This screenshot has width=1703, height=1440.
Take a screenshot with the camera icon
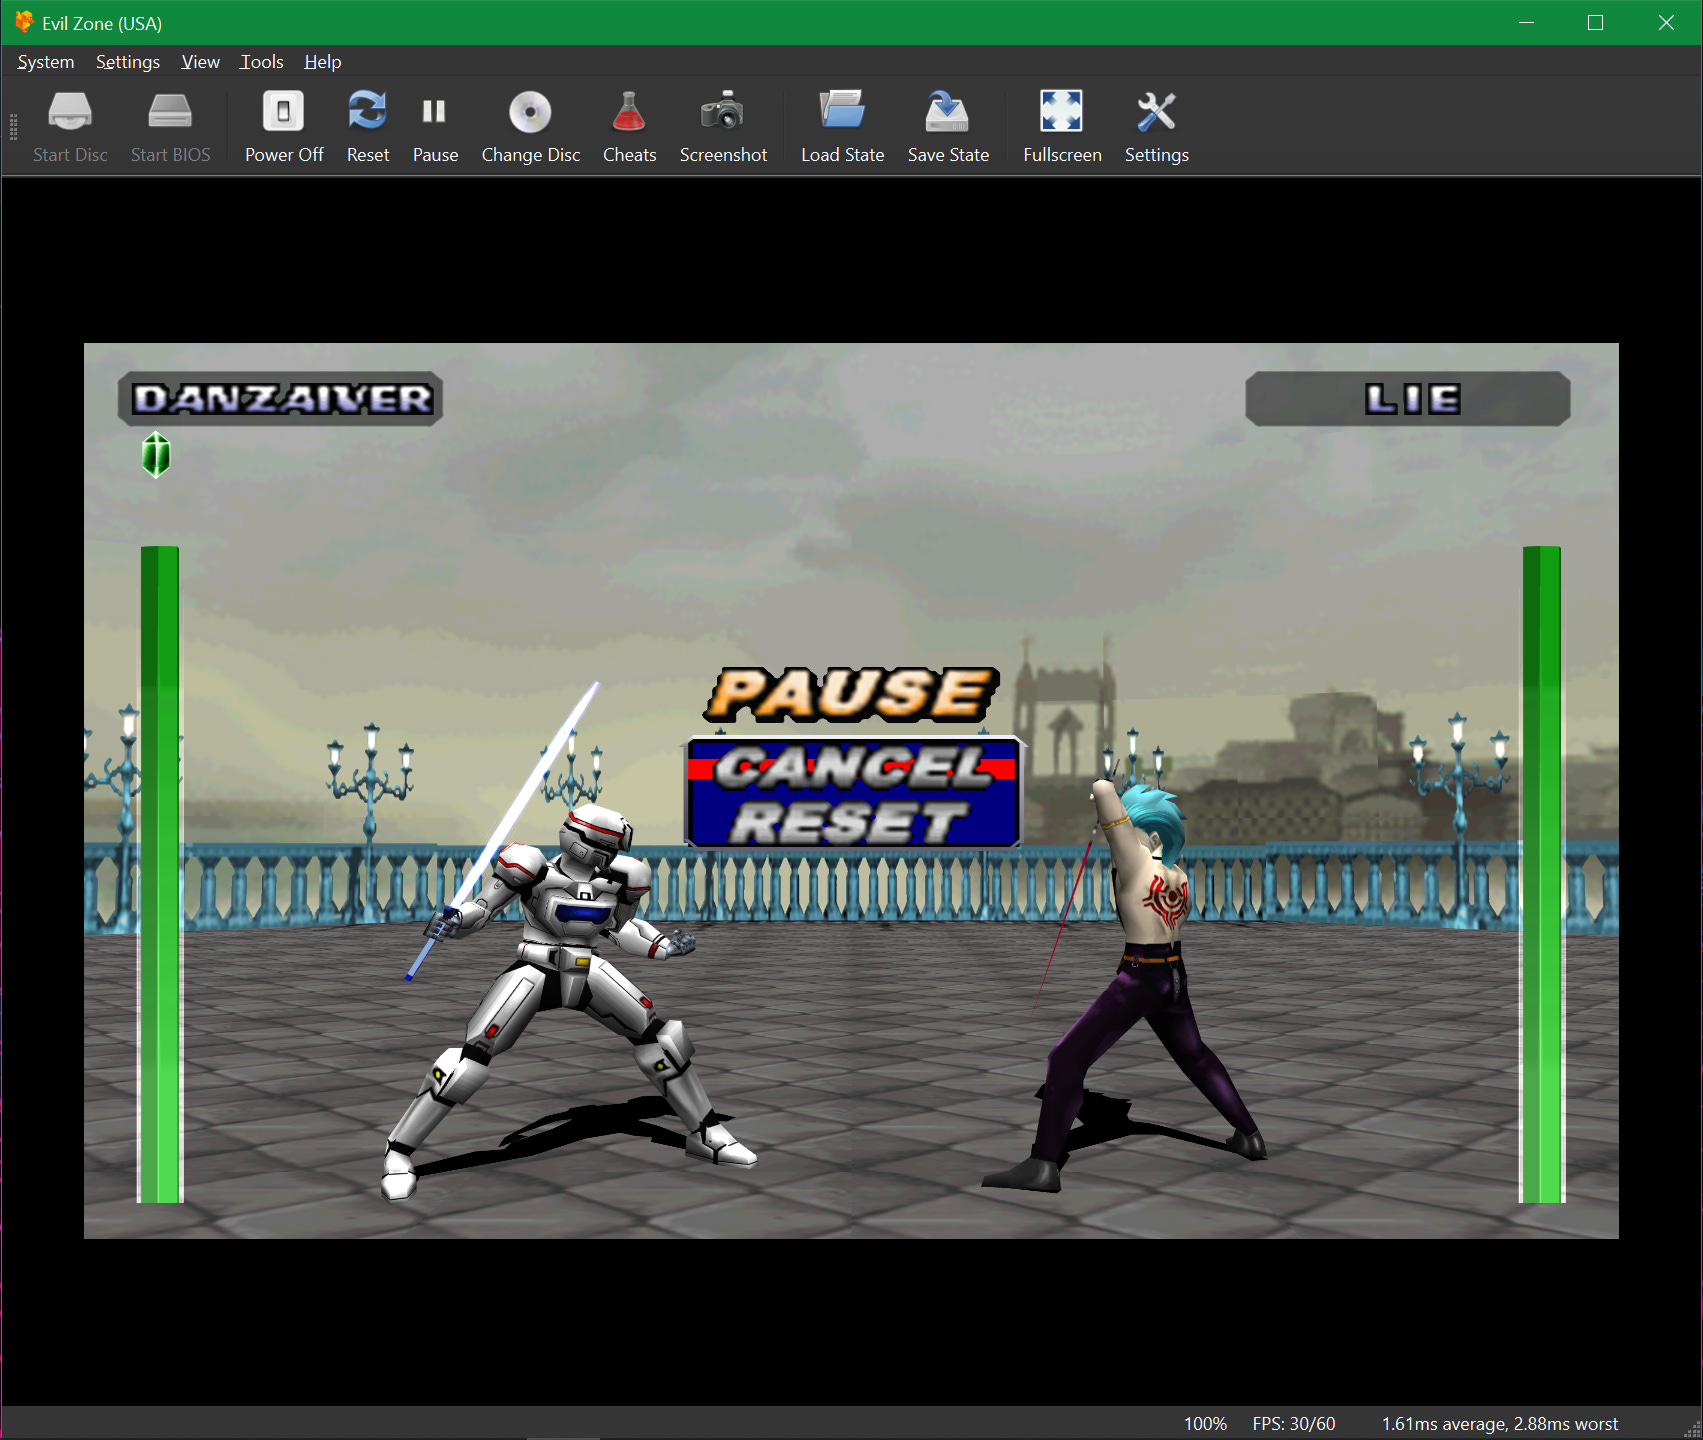[x=723, y=126]
